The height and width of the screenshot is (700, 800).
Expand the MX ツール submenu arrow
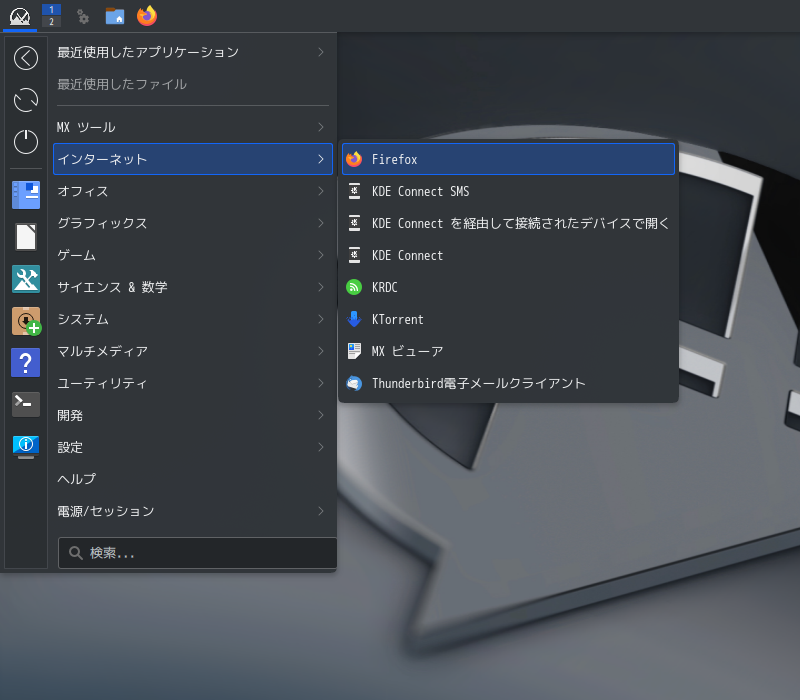click(320, 127)
